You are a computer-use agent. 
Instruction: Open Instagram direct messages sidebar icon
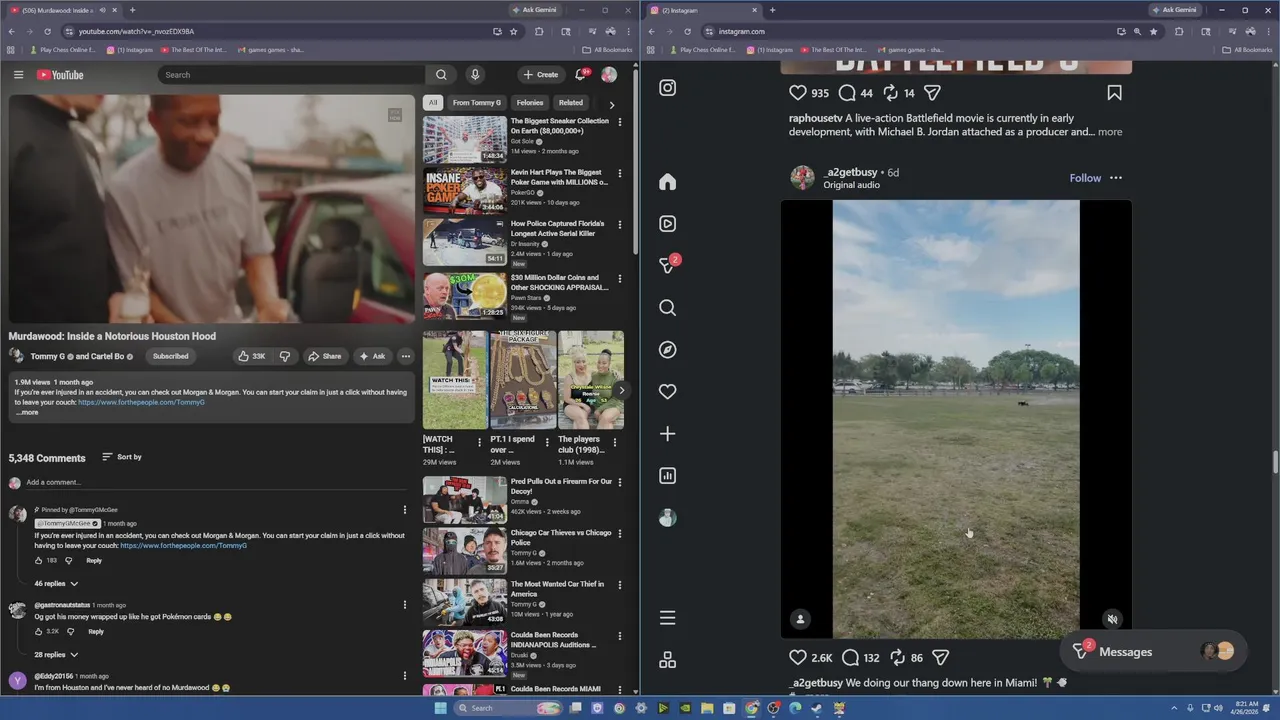668,265
